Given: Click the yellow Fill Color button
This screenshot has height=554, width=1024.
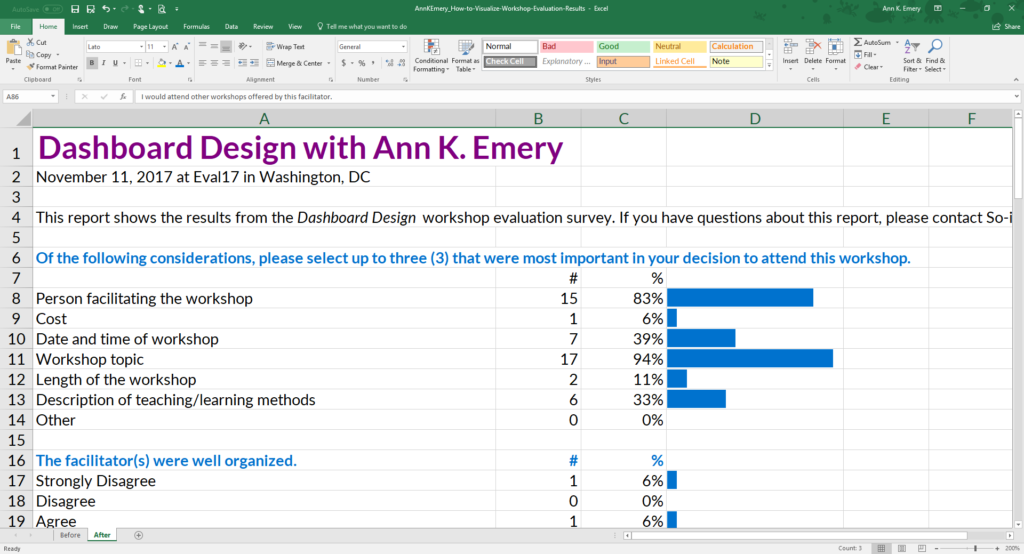Looking at the screenshot, I should (x=161, y=63).
